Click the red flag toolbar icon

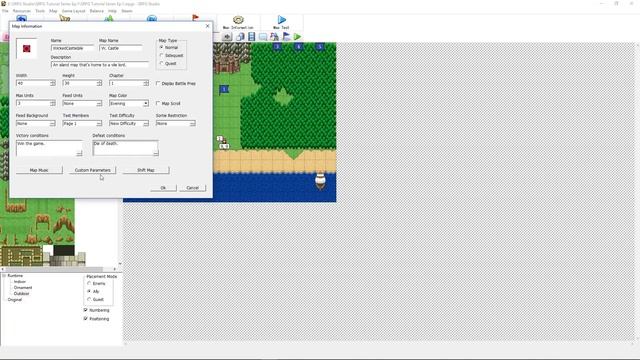click(x=196, y=18)
